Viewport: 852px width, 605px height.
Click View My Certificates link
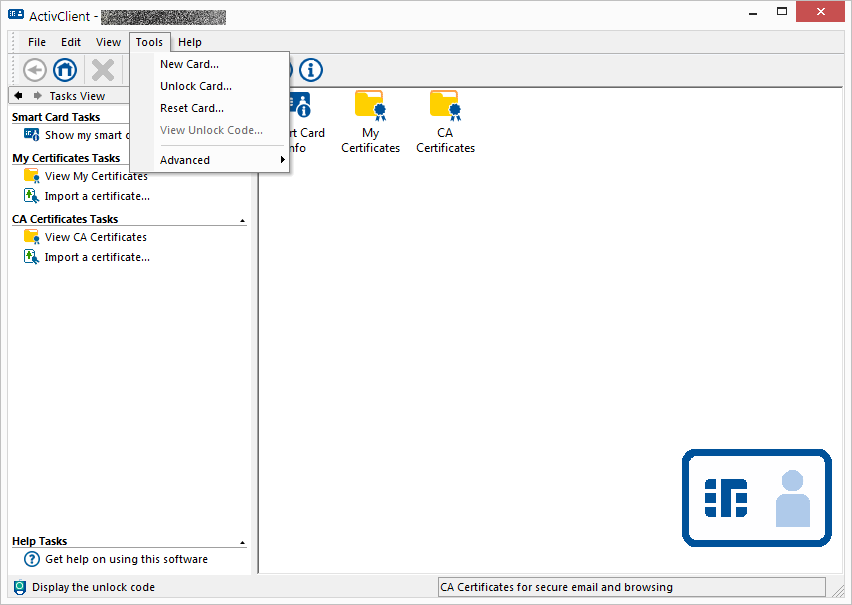tap(96, 176)
